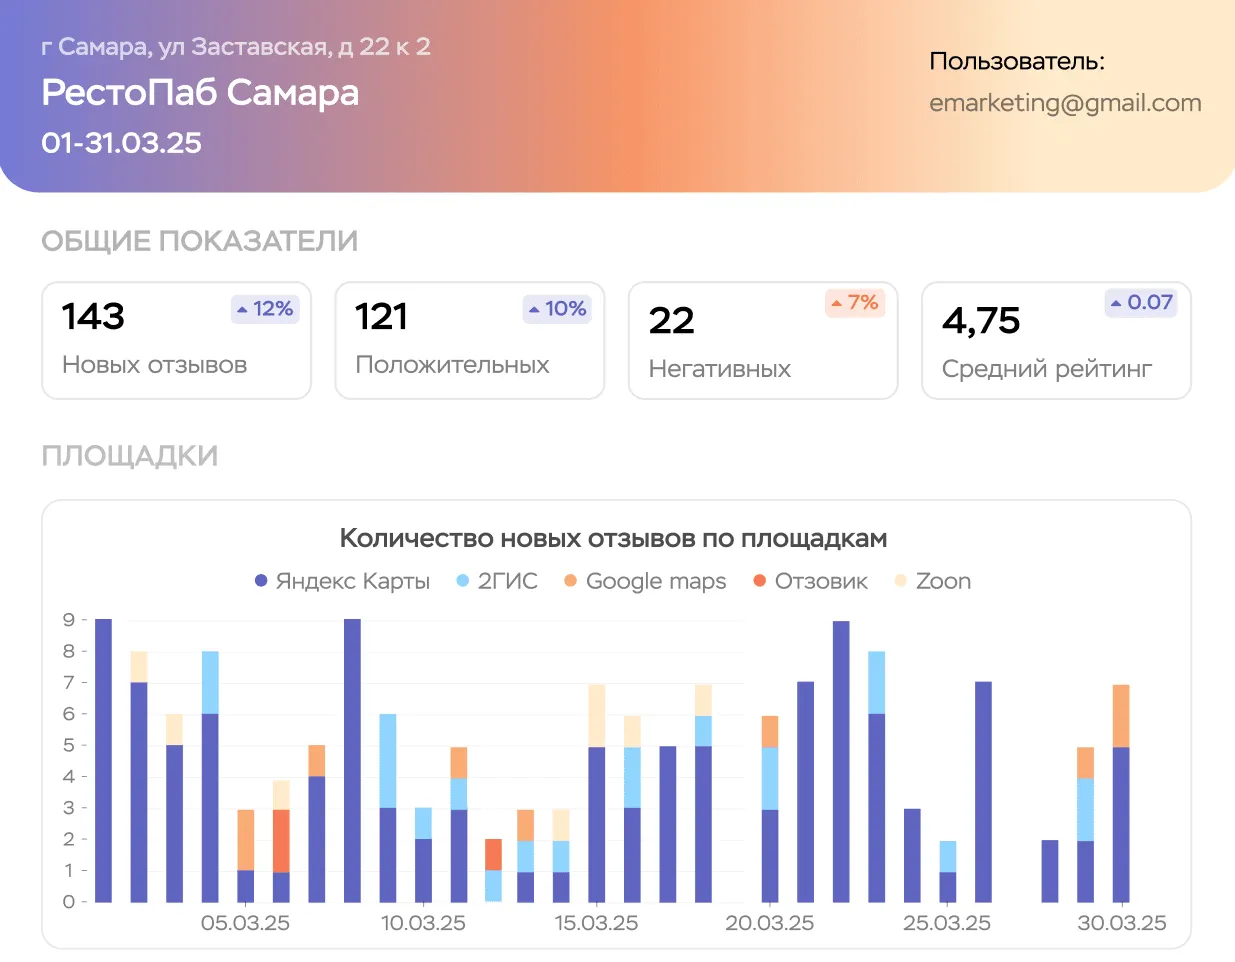The height and width of the screenshot is (962, 1235).
Task: Click the emarketing@gmail.com user email
Action: pyautogui.click(x=1065, y=103)
